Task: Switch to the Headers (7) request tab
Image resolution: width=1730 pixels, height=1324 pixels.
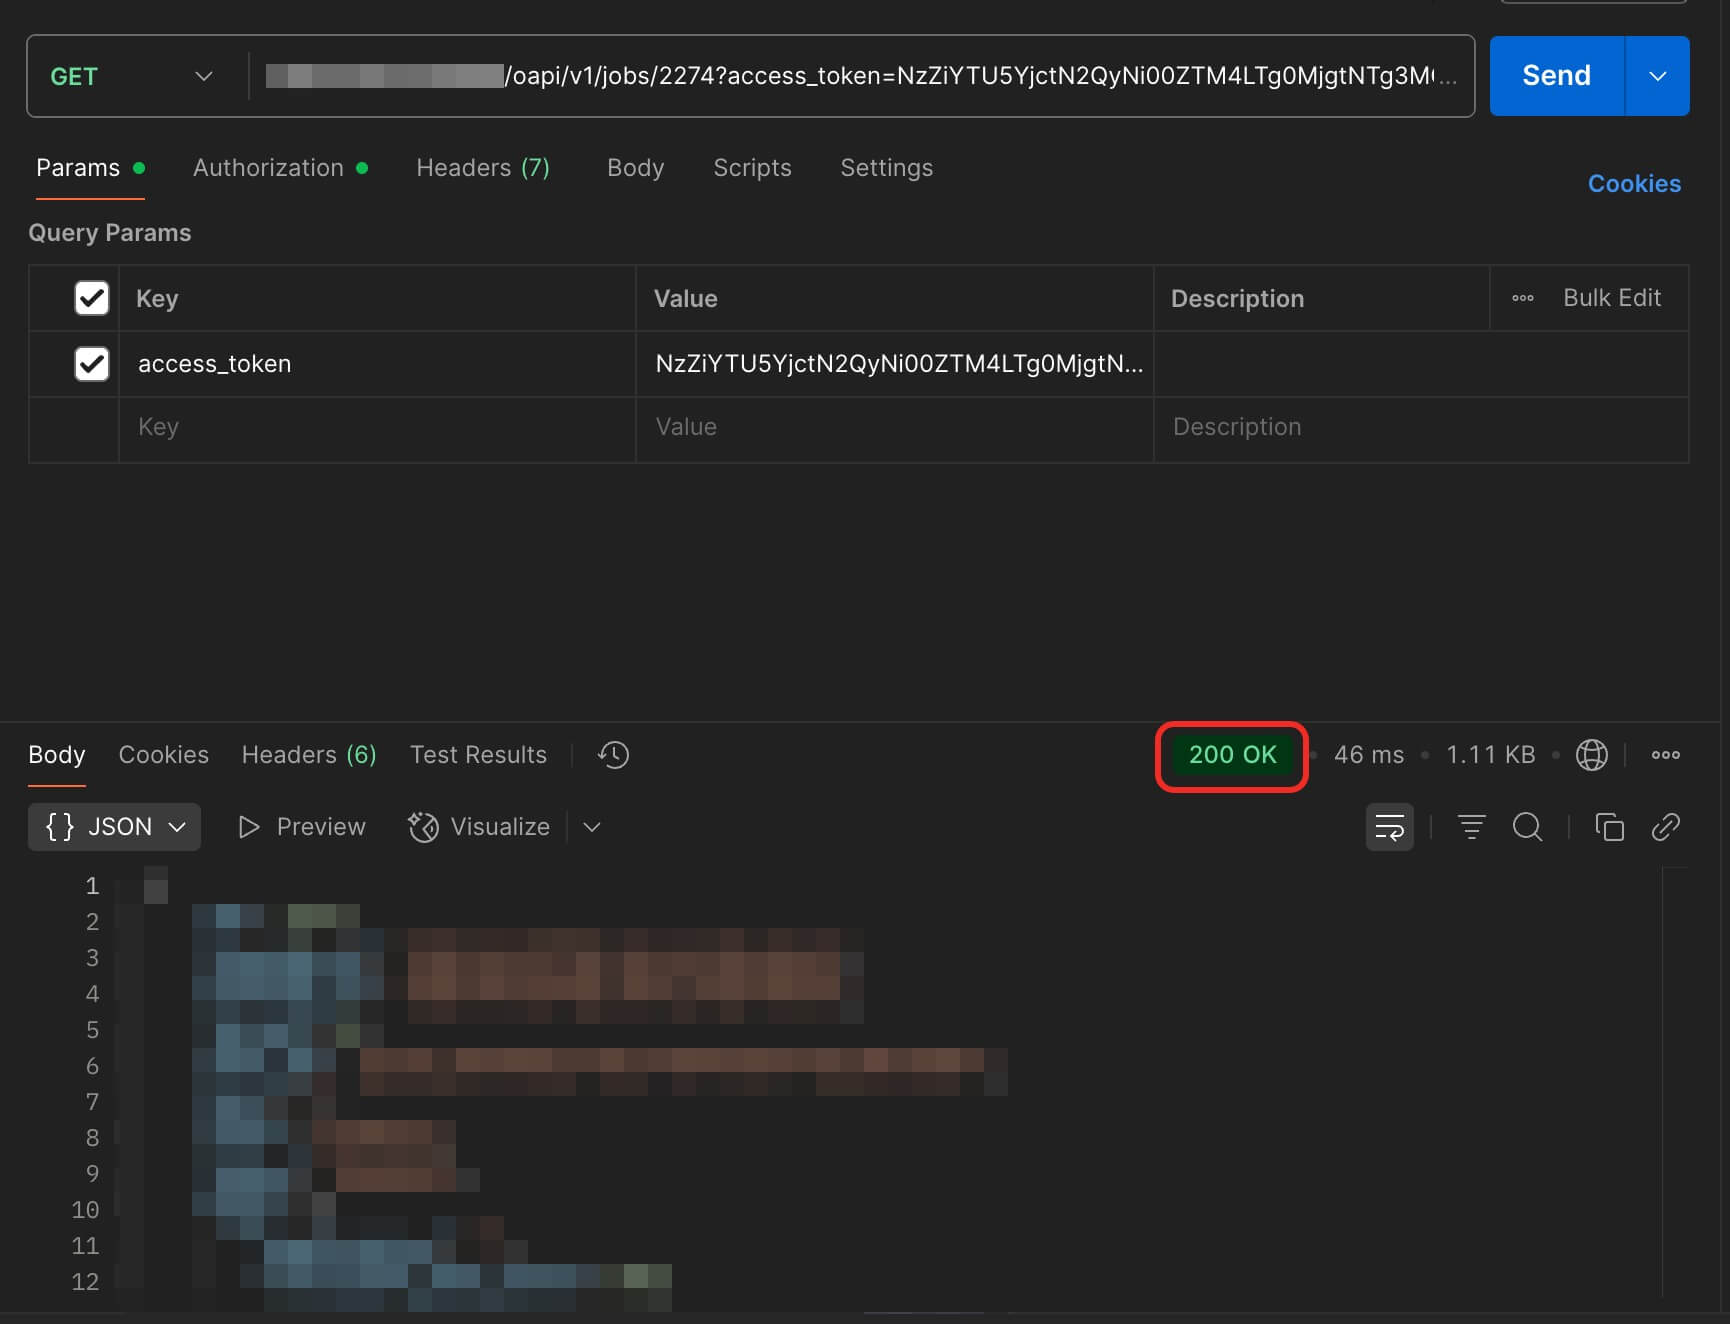Action: tap(483, 168)
